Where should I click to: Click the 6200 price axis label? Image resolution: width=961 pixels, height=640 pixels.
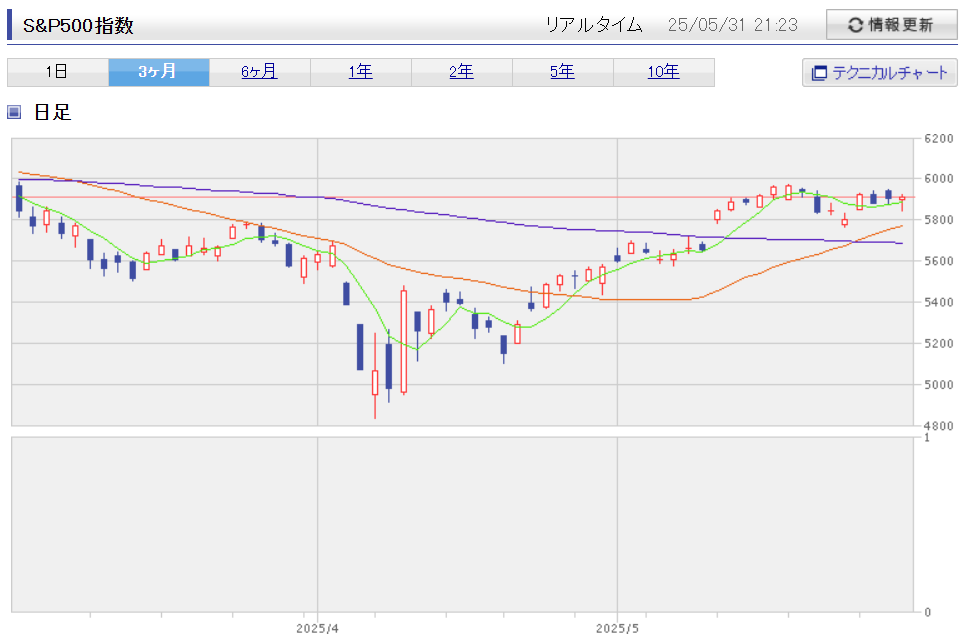(939, 139)
